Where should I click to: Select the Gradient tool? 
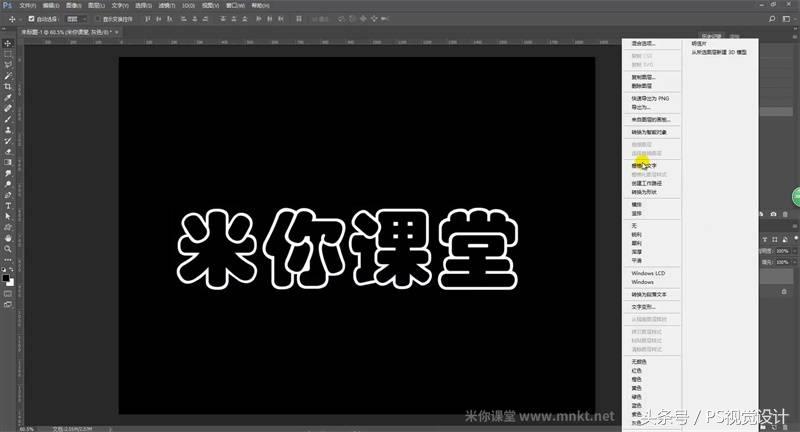[8, 162]
